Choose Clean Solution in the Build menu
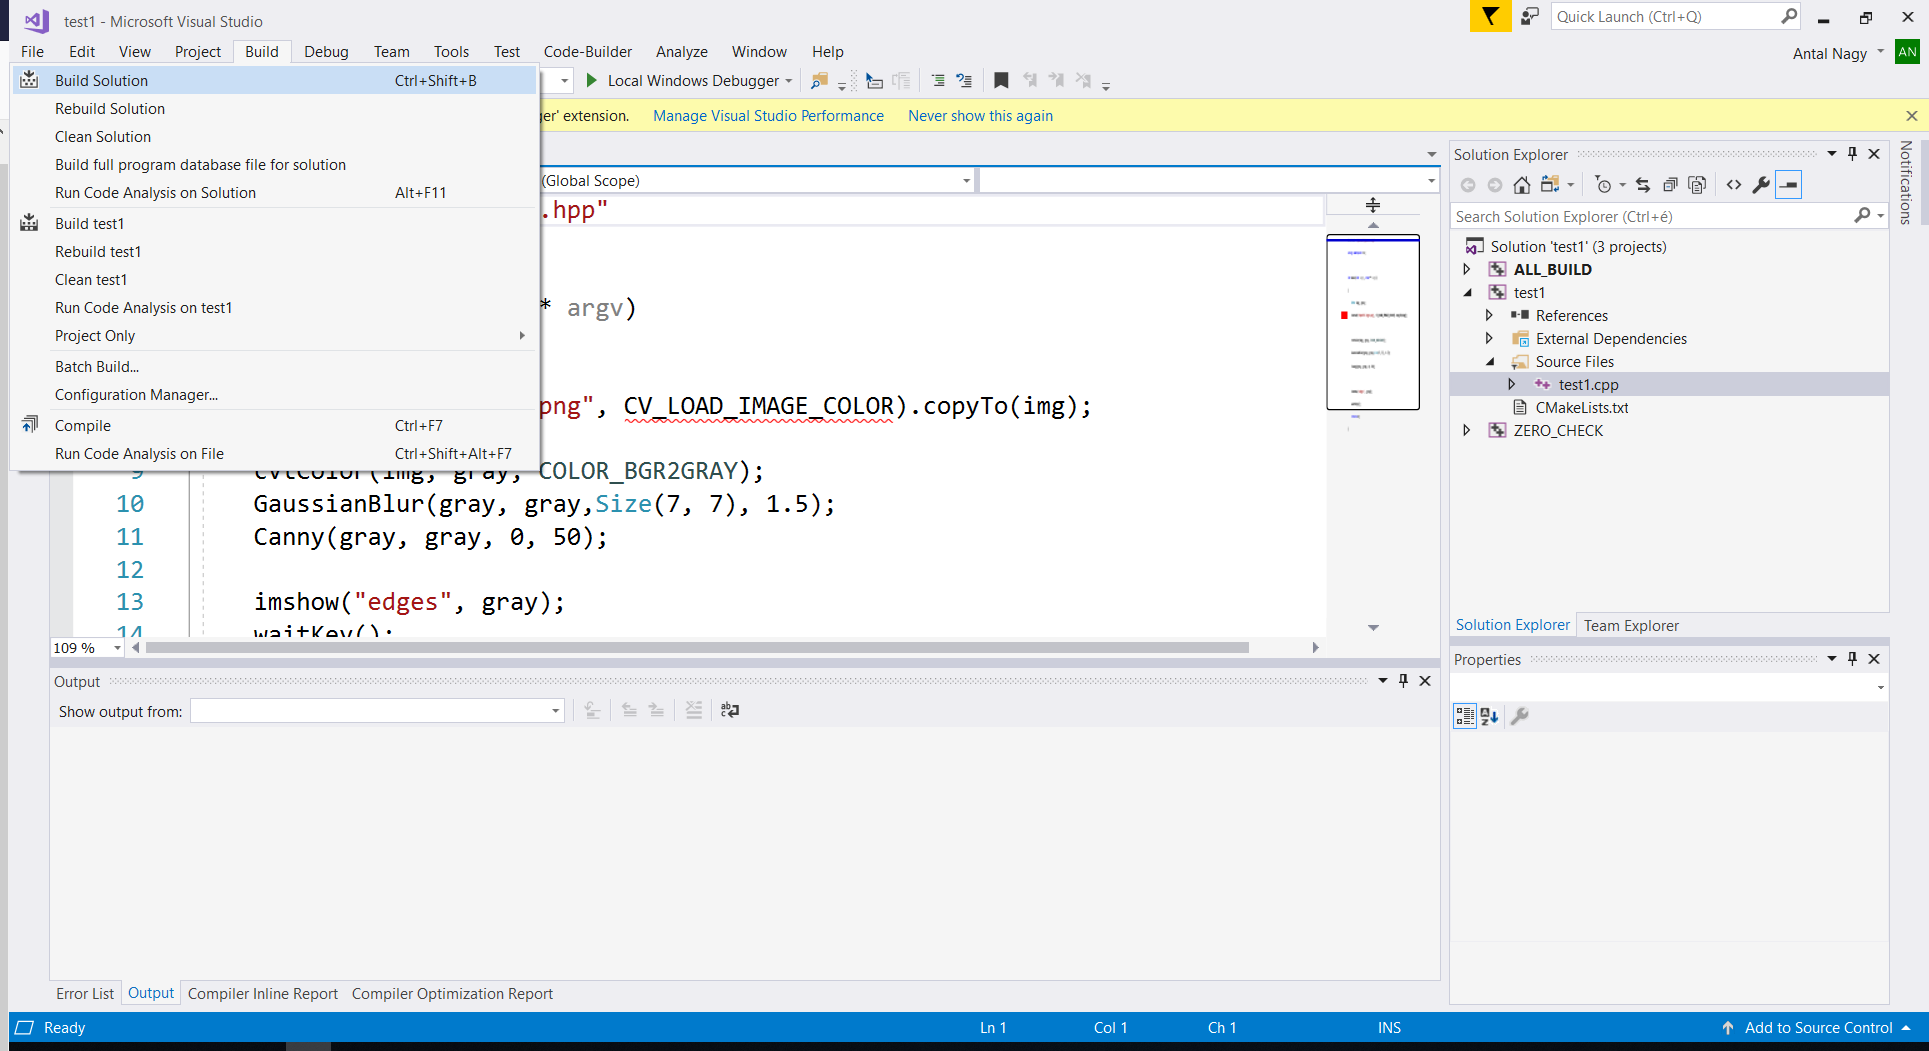The width and height of the screenshot is (1929, 1051). coord(273,136)
